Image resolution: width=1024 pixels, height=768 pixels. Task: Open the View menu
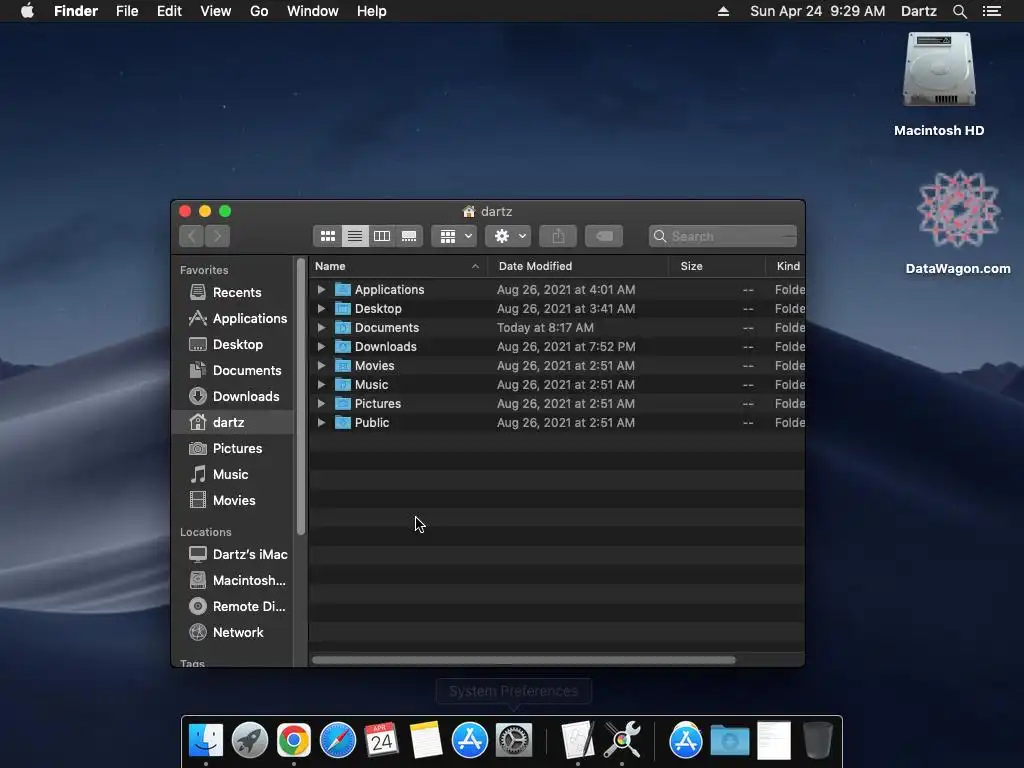[216, 11]
